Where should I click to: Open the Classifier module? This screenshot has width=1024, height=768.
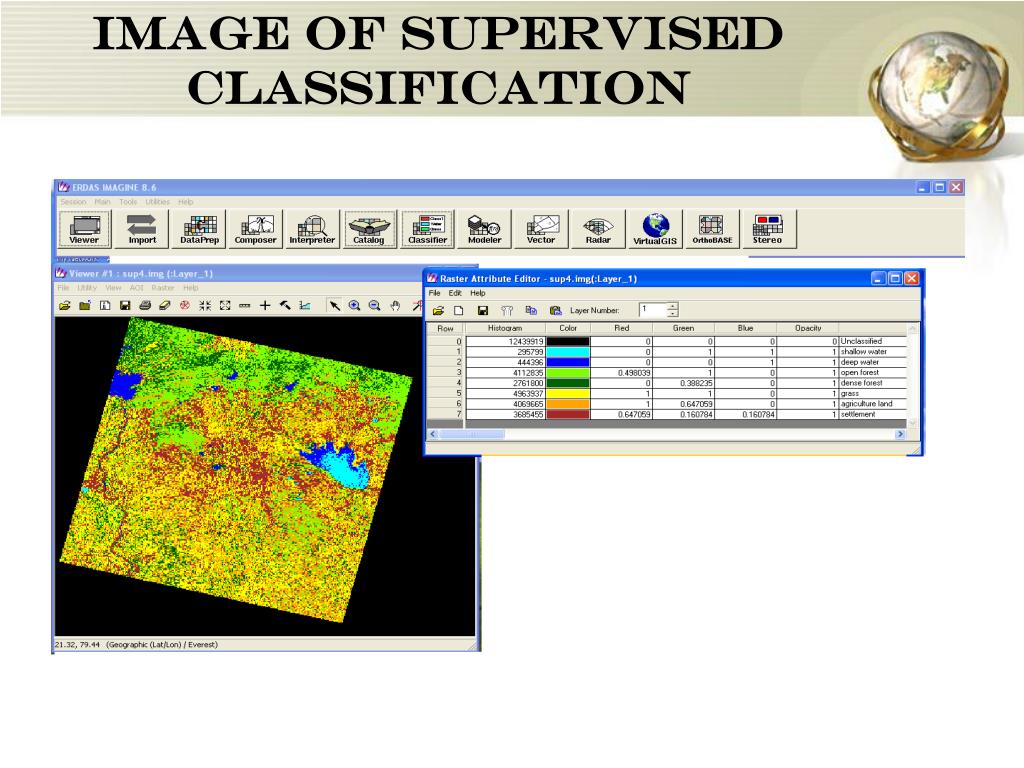click(427, 229)
